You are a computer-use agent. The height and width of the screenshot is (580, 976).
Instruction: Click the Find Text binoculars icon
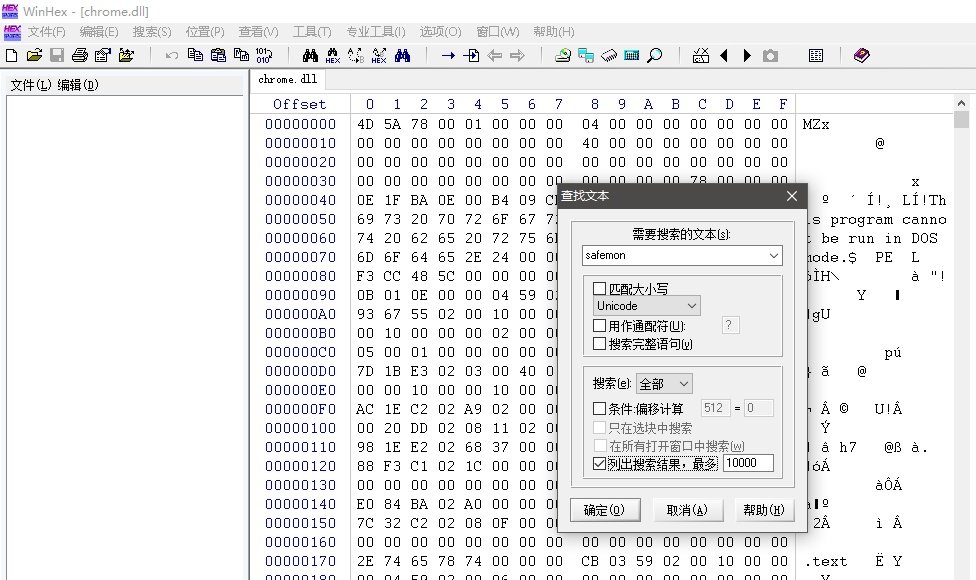pyautogui.click(x=310, y=55)
